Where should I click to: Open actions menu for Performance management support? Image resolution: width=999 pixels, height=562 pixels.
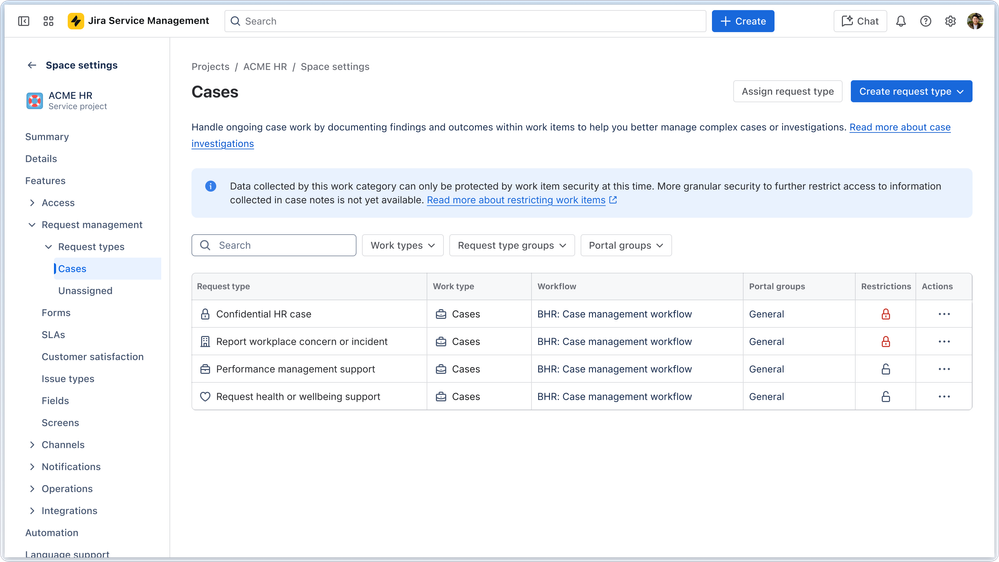(x=944, y=369)
